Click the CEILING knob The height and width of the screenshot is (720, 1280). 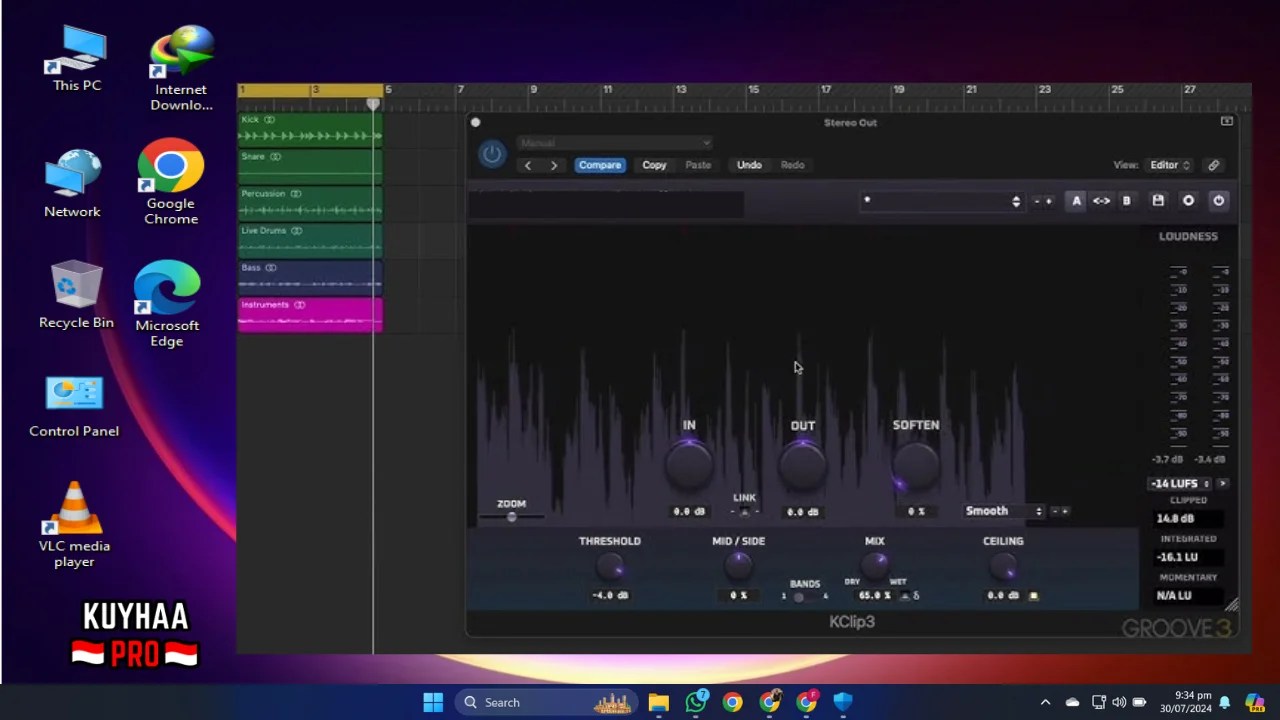(1003, 568)
